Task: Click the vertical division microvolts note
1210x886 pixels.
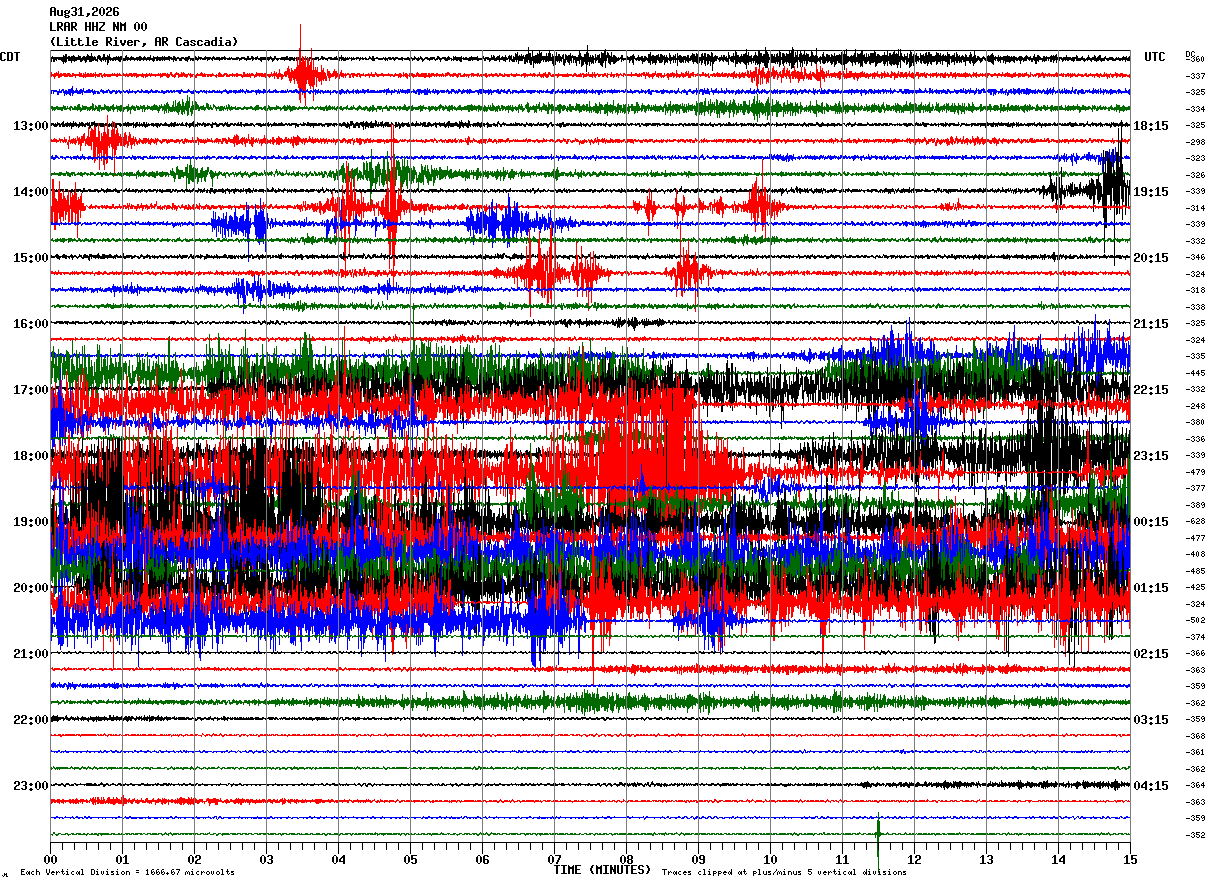Action: (x=127, y=872)
